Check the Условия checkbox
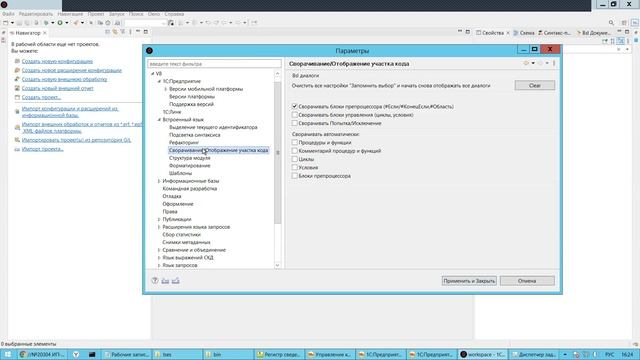 pyautogui.click(x=294, y=167)
